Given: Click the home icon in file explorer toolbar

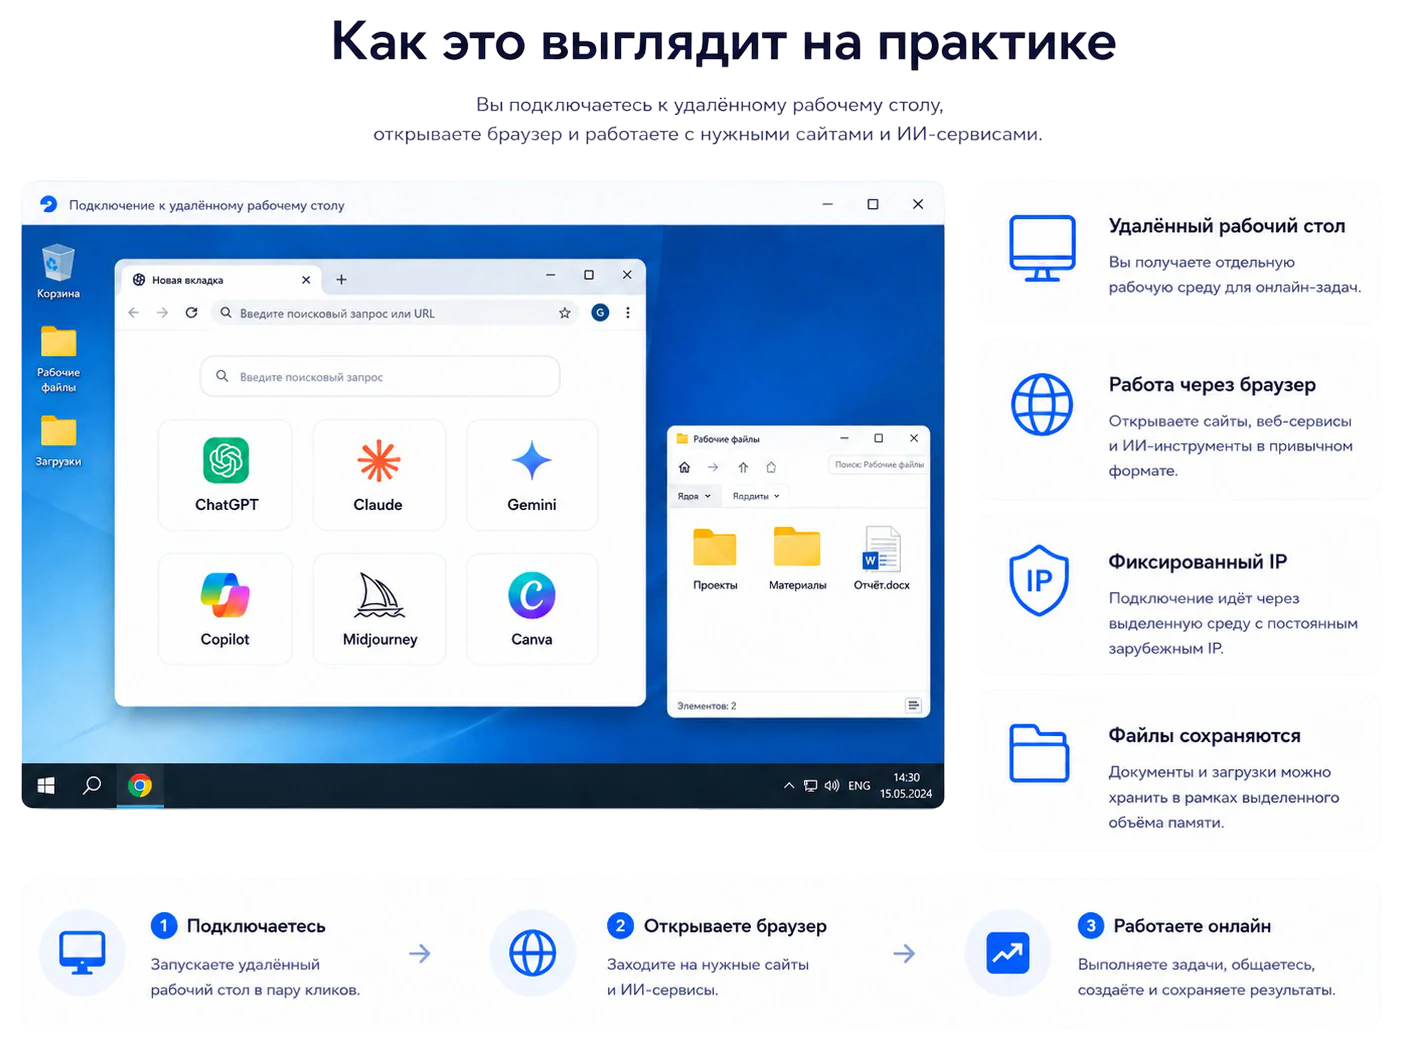Looking at the screenshot, I should tap(685, 467).
